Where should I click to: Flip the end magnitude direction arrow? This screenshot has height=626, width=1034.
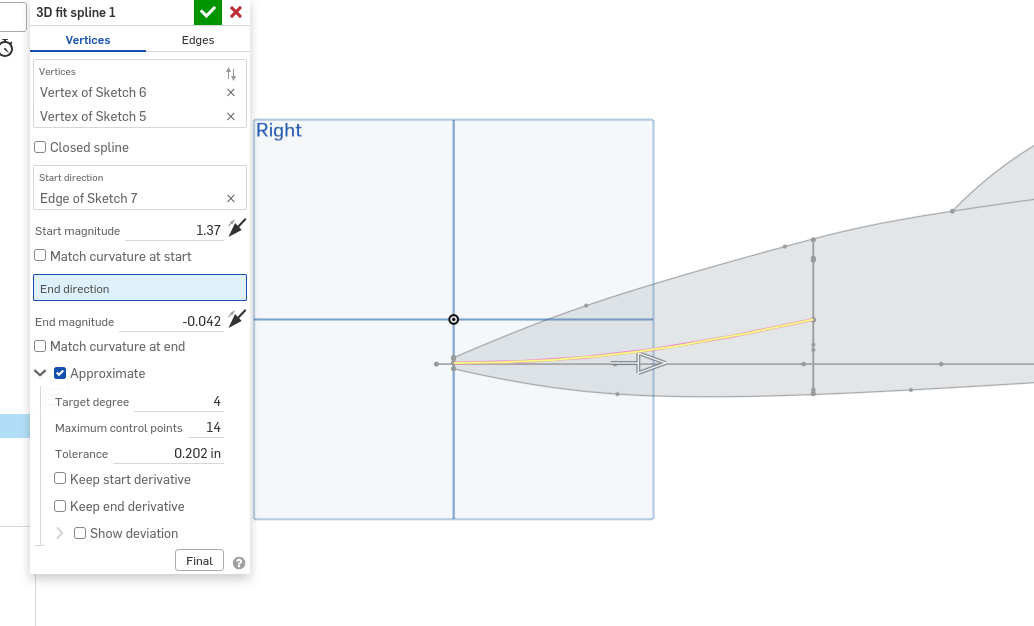point(236,320)
